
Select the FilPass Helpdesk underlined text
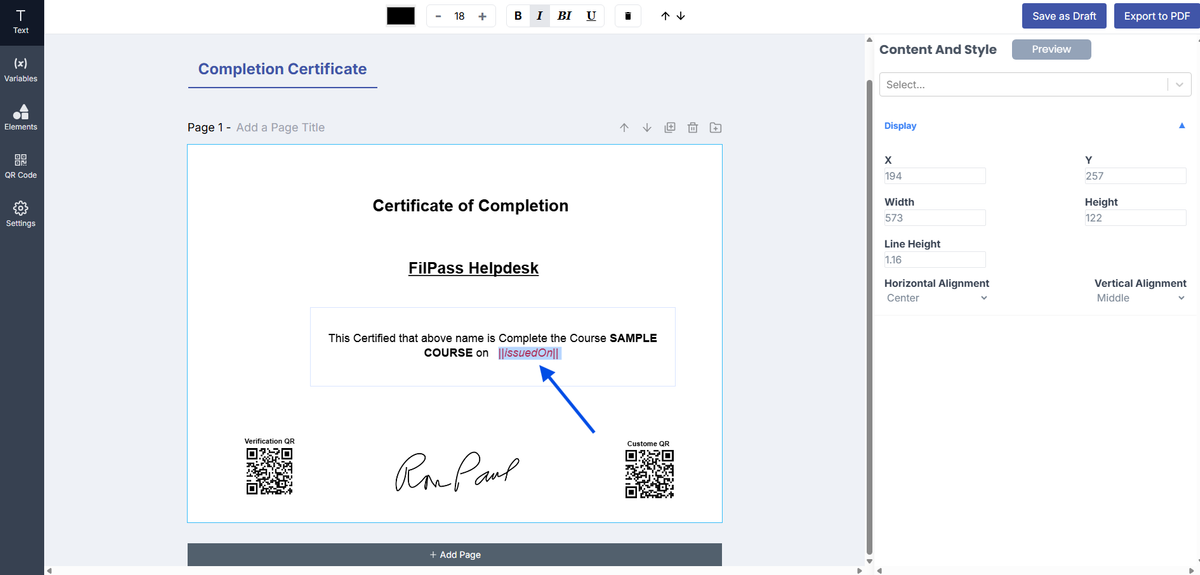pos(474,268)
